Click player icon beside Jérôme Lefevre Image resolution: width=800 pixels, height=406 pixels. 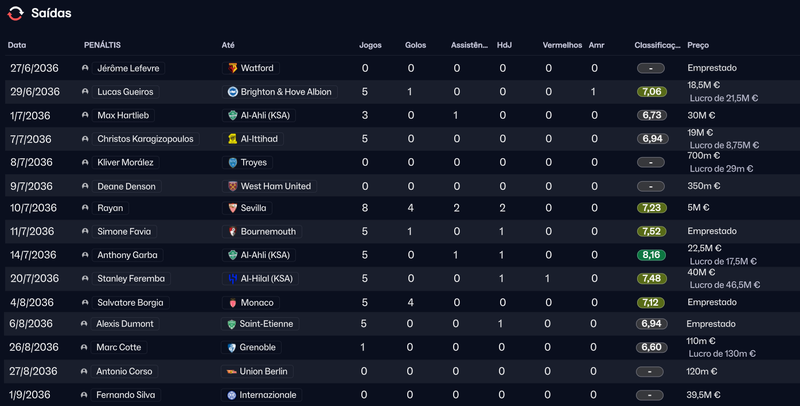(85, 68)
